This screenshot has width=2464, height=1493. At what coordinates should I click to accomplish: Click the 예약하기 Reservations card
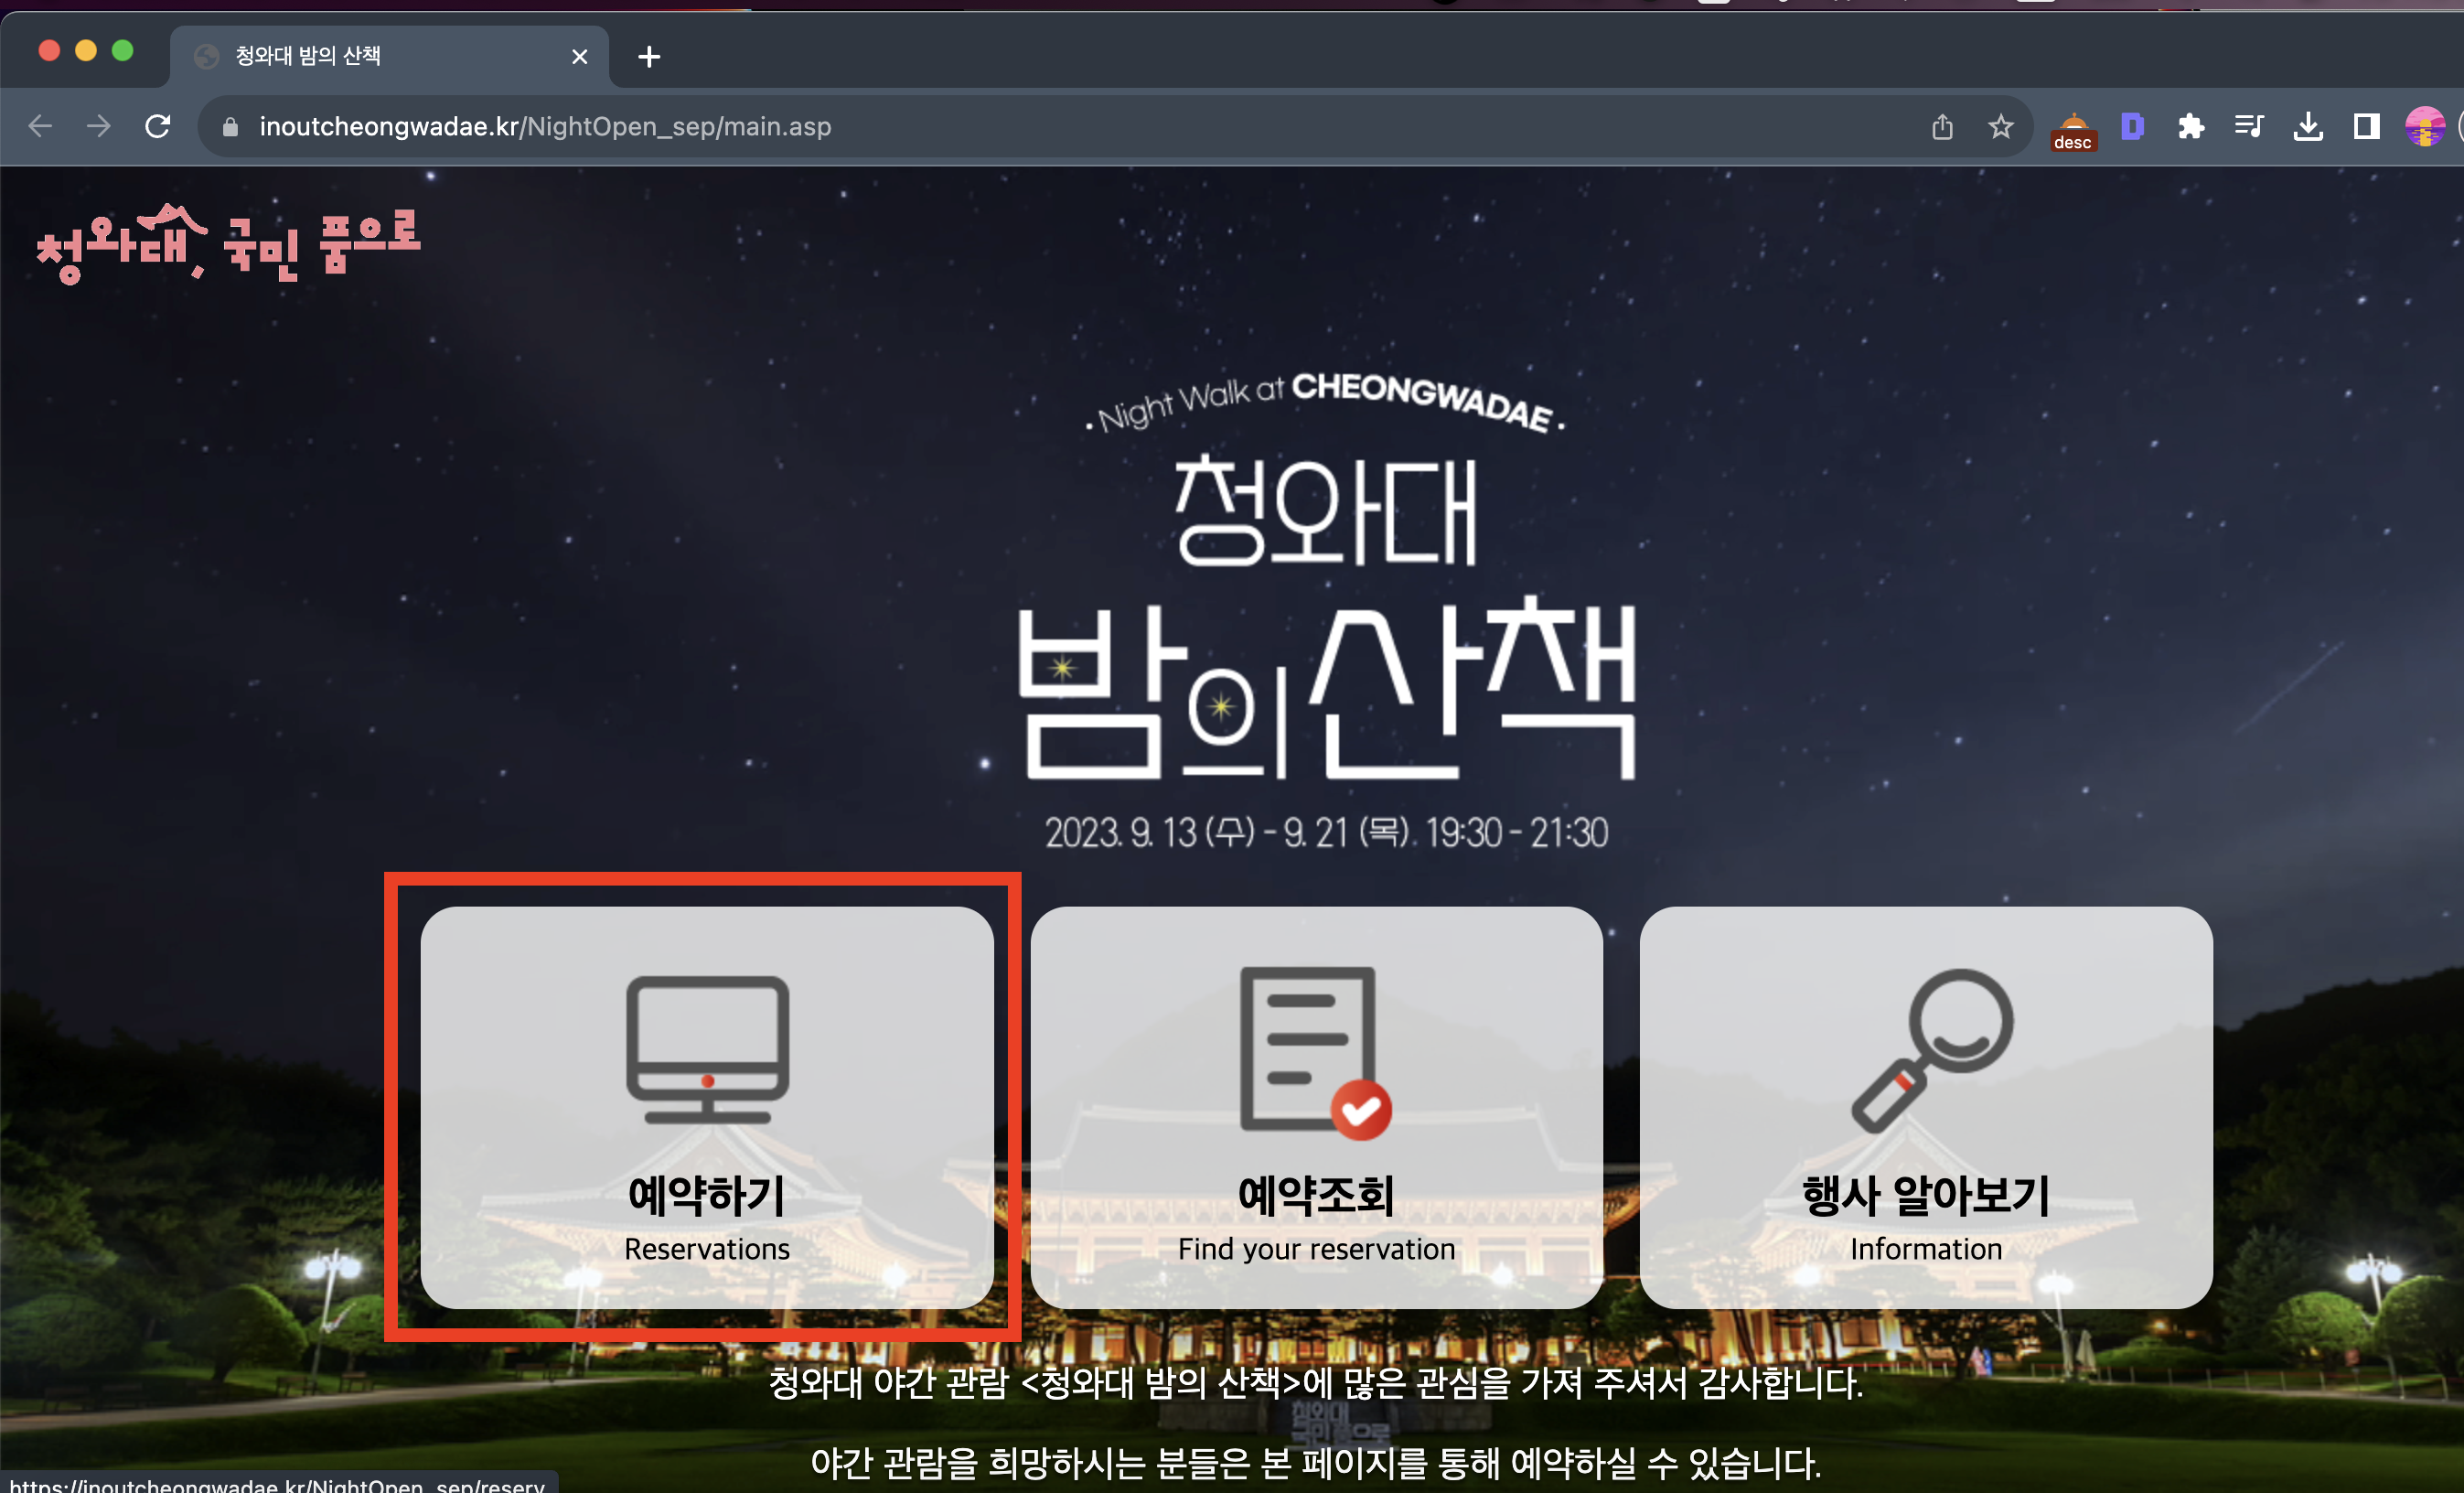tap(707, 1107)
